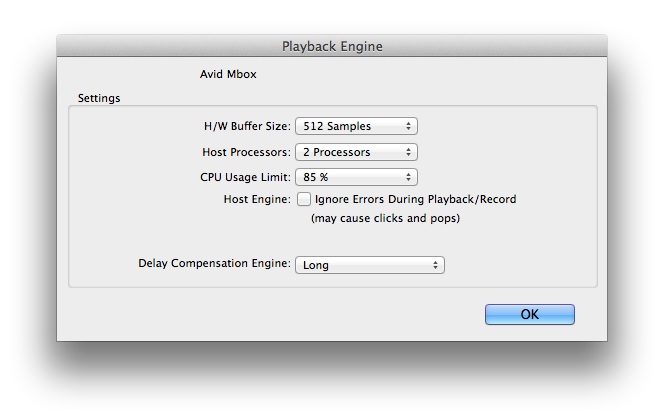Open the Host Processors dropdown
The height and width of the screenshot is (420, 664).
point(356,152)
